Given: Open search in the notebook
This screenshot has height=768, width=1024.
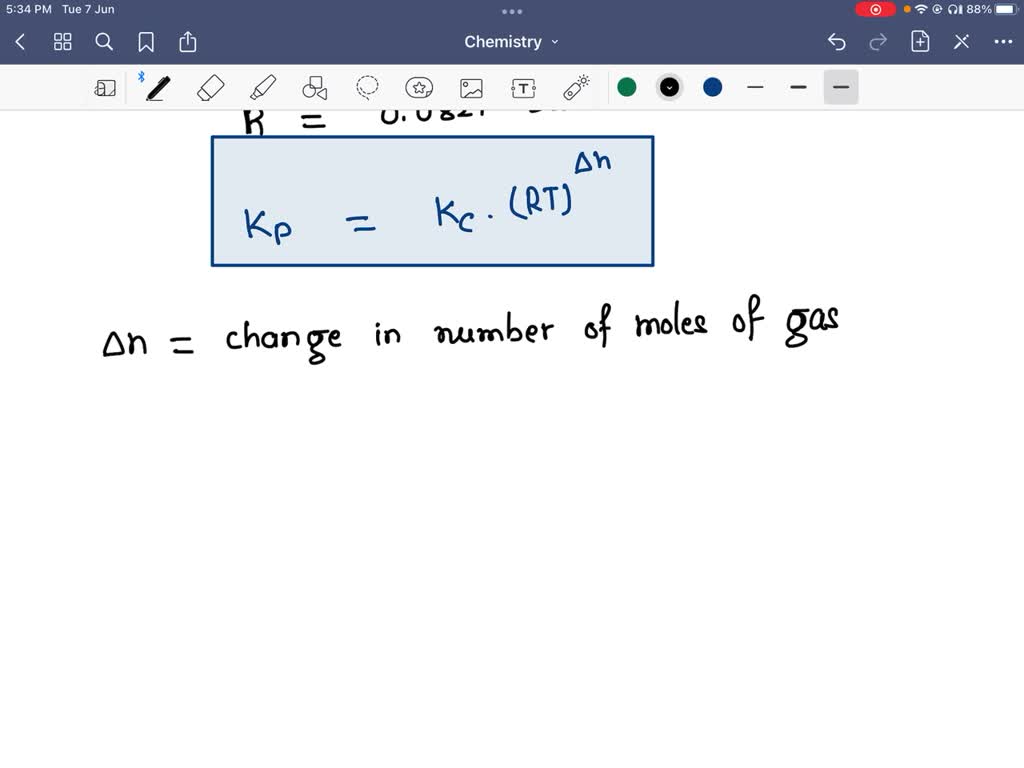Looking at the screenshot, I should pyautogui.click(x=104, y=41).
